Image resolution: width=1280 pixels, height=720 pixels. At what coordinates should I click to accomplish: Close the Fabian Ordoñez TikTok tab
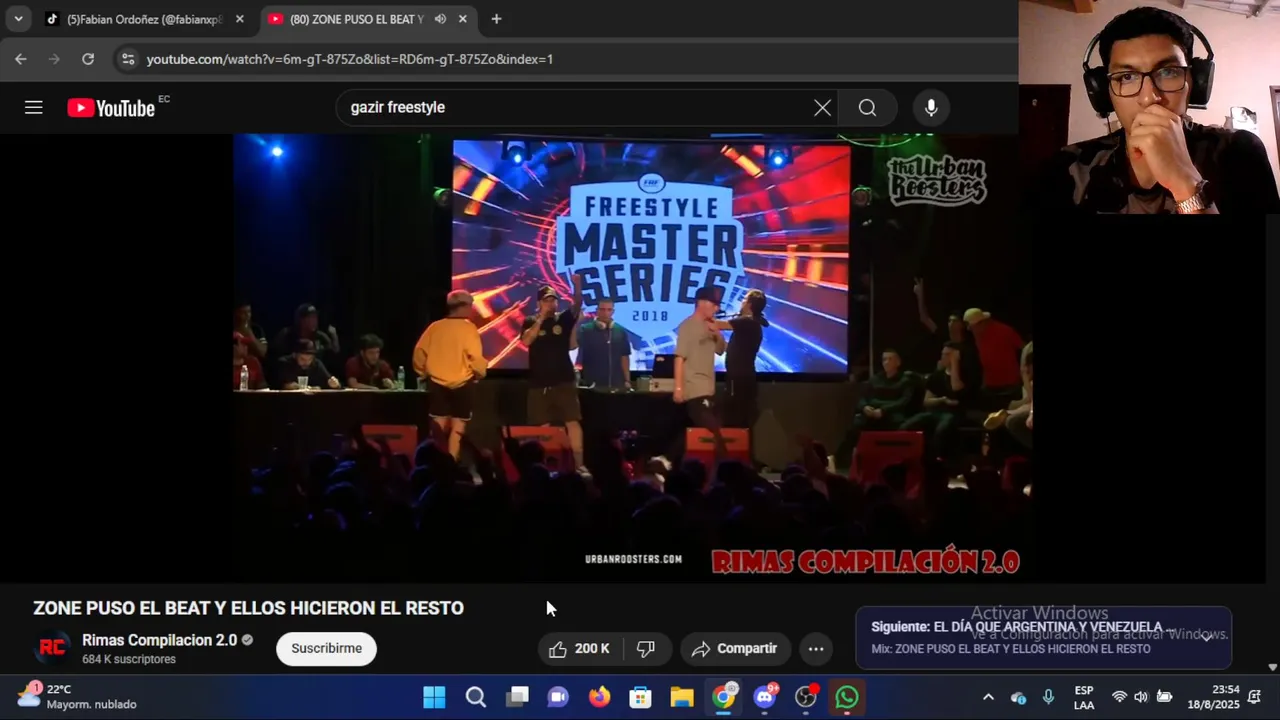(240, 19)
